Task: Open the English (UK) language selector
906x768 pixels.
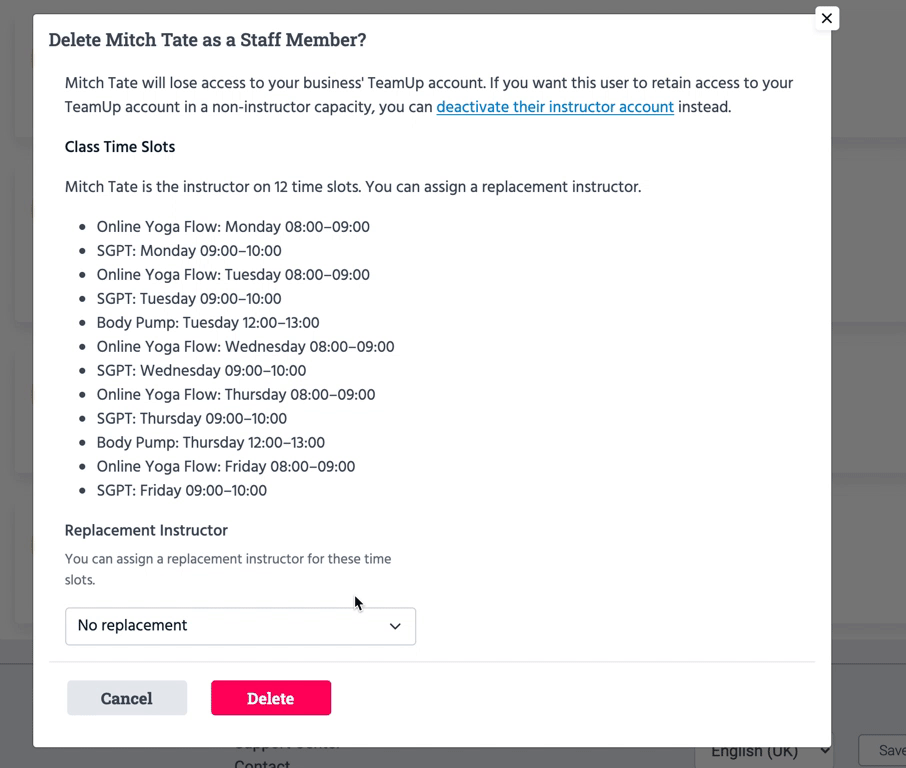Action: (x=766, y=751)
